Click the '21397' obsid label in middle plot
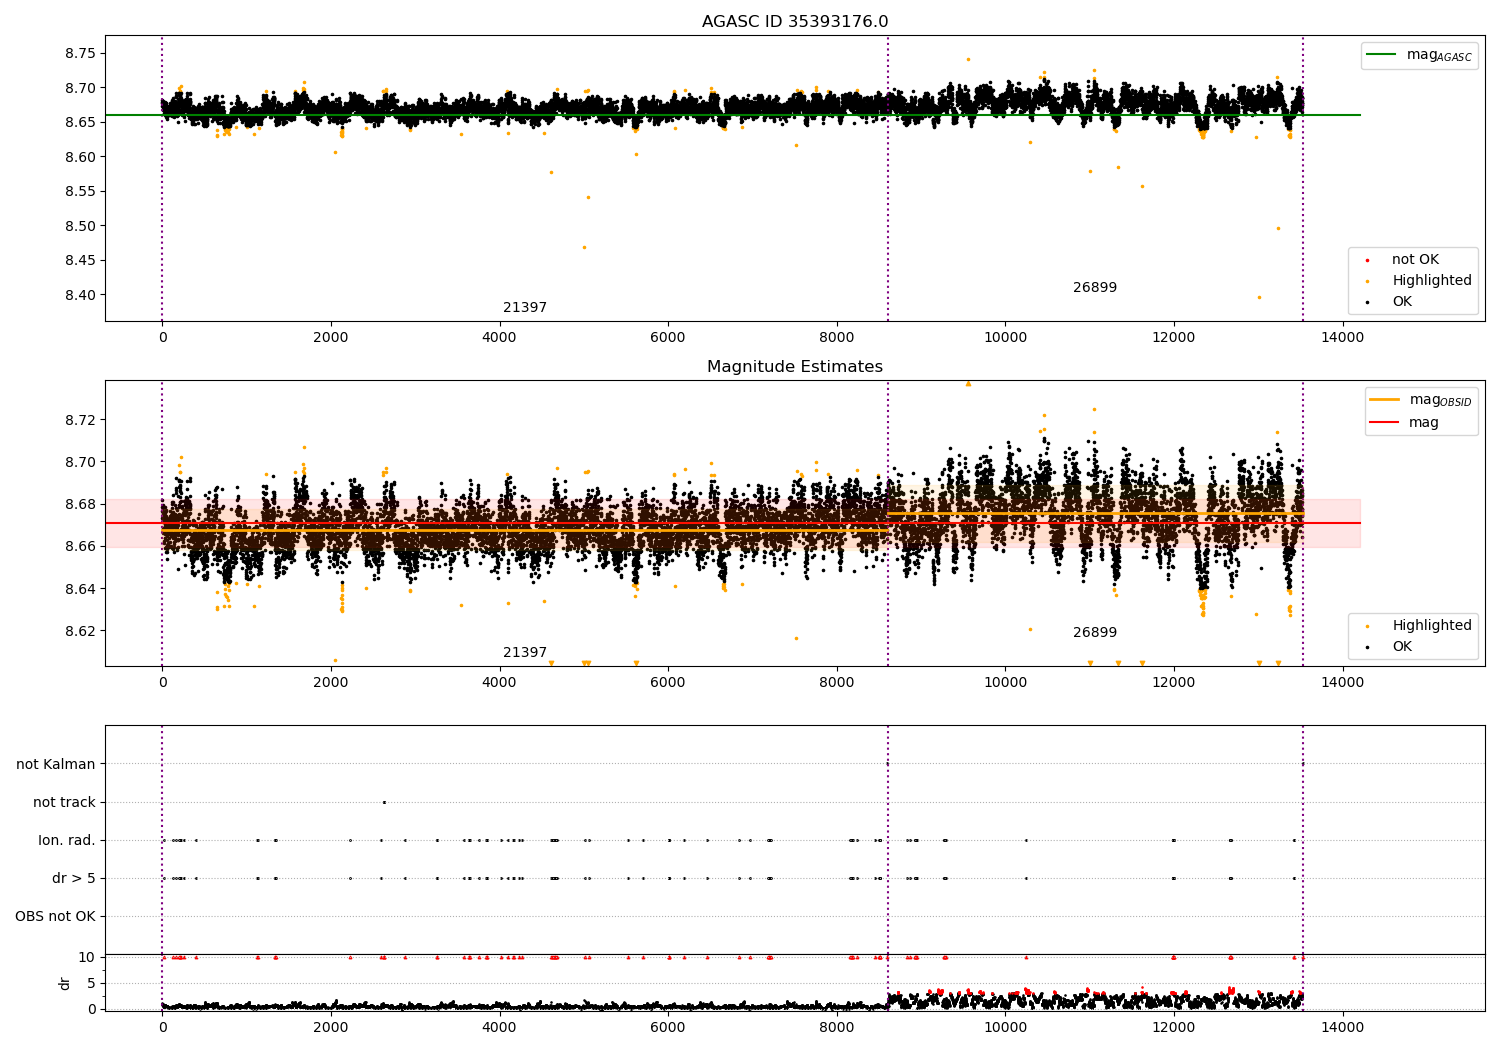This screenshot has height=1050, width=1500. coord(525,653)
